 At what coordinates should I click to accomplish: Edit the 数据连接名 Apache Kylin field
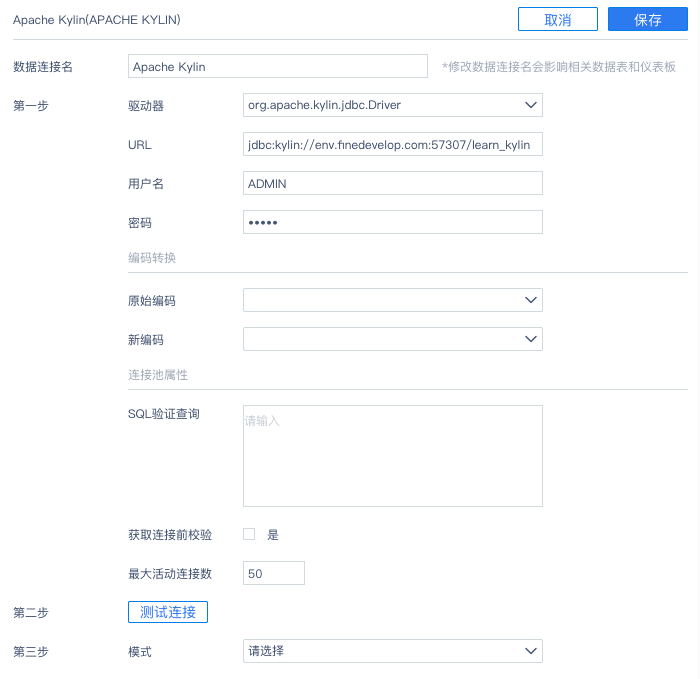coord(278,66)
